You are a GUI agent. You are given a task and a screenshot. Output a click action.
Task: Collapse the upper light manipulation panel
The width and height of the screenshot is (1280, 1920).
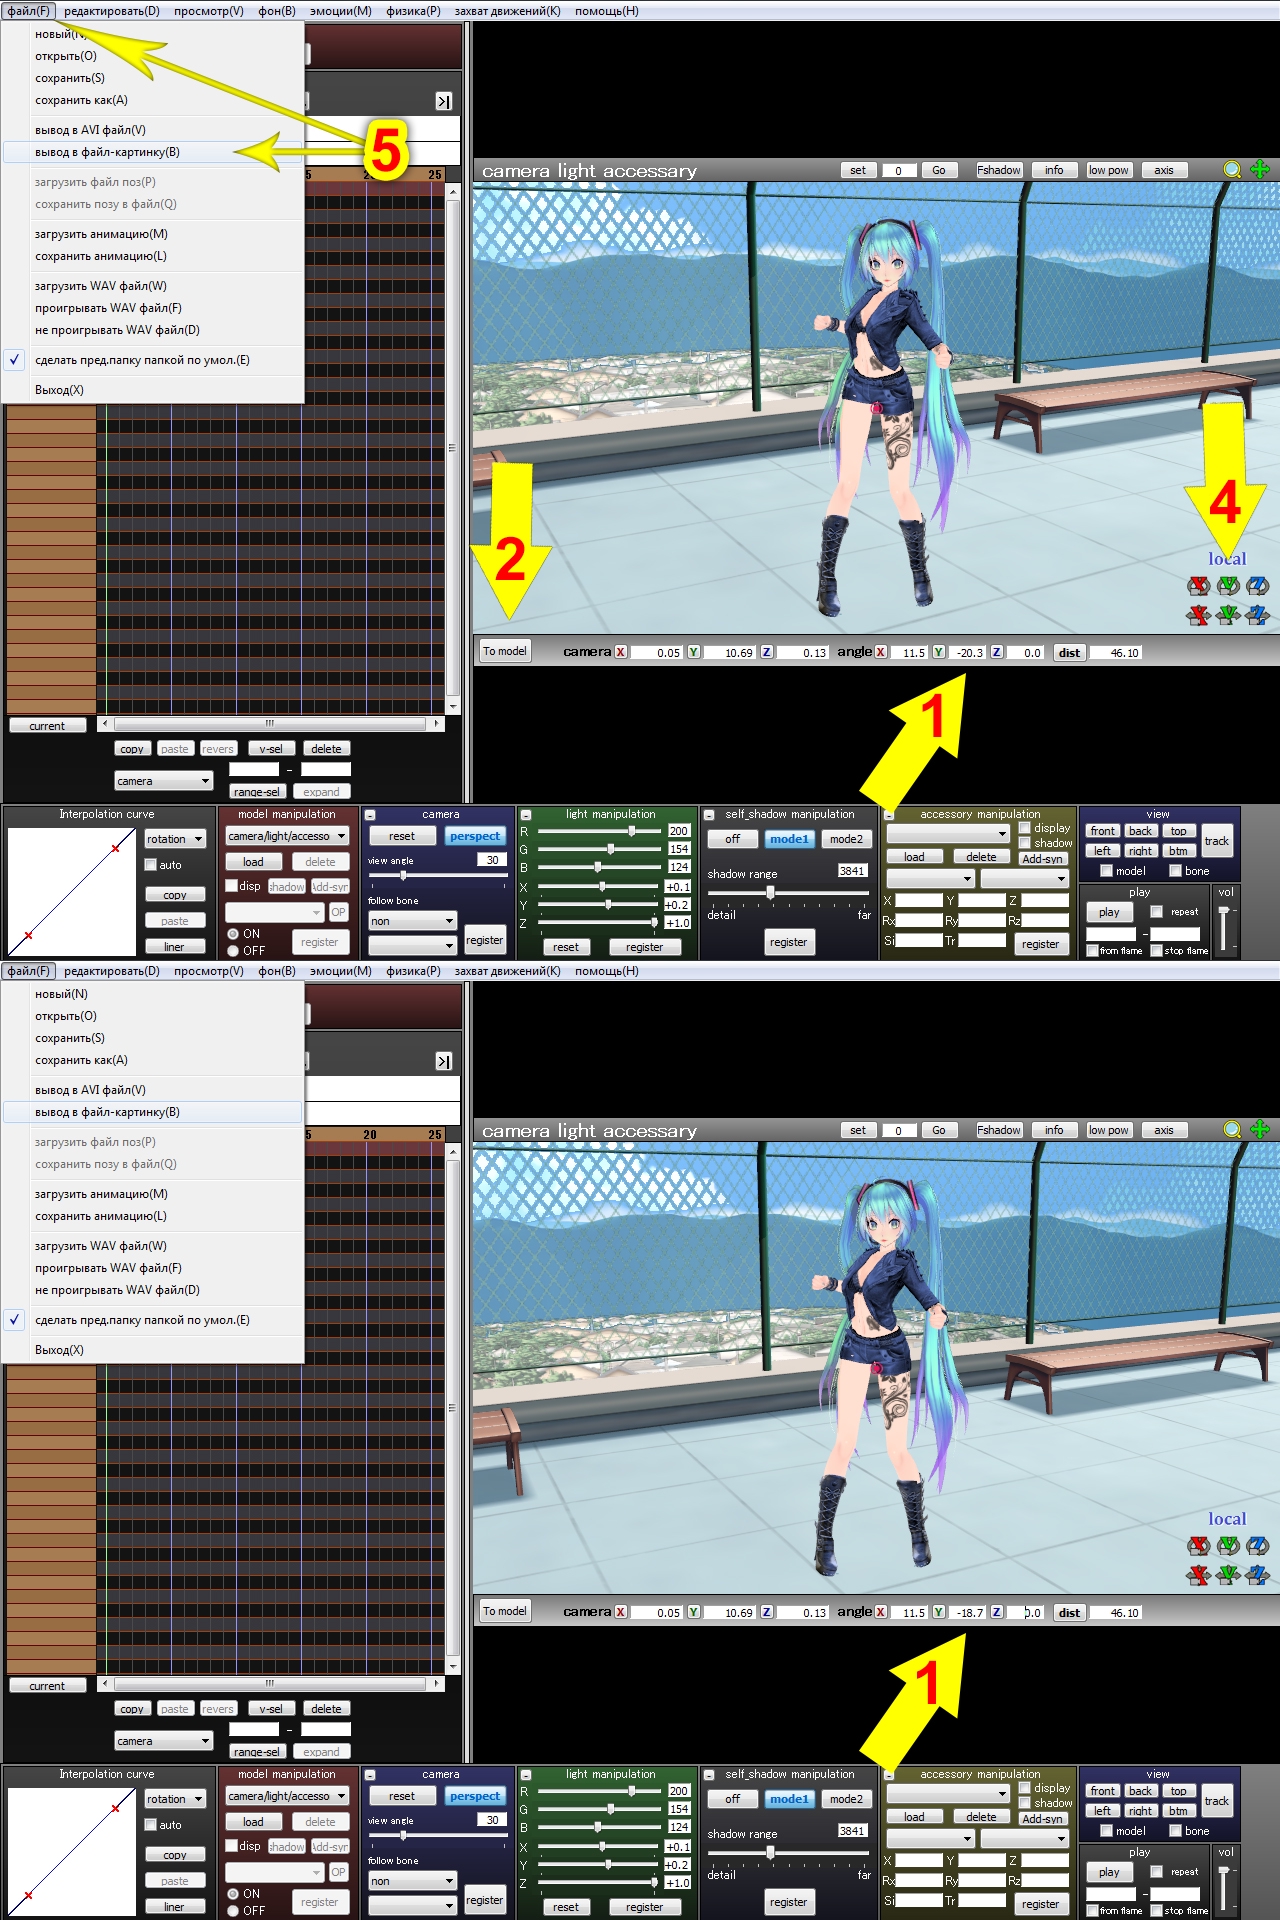click(526, 815)
